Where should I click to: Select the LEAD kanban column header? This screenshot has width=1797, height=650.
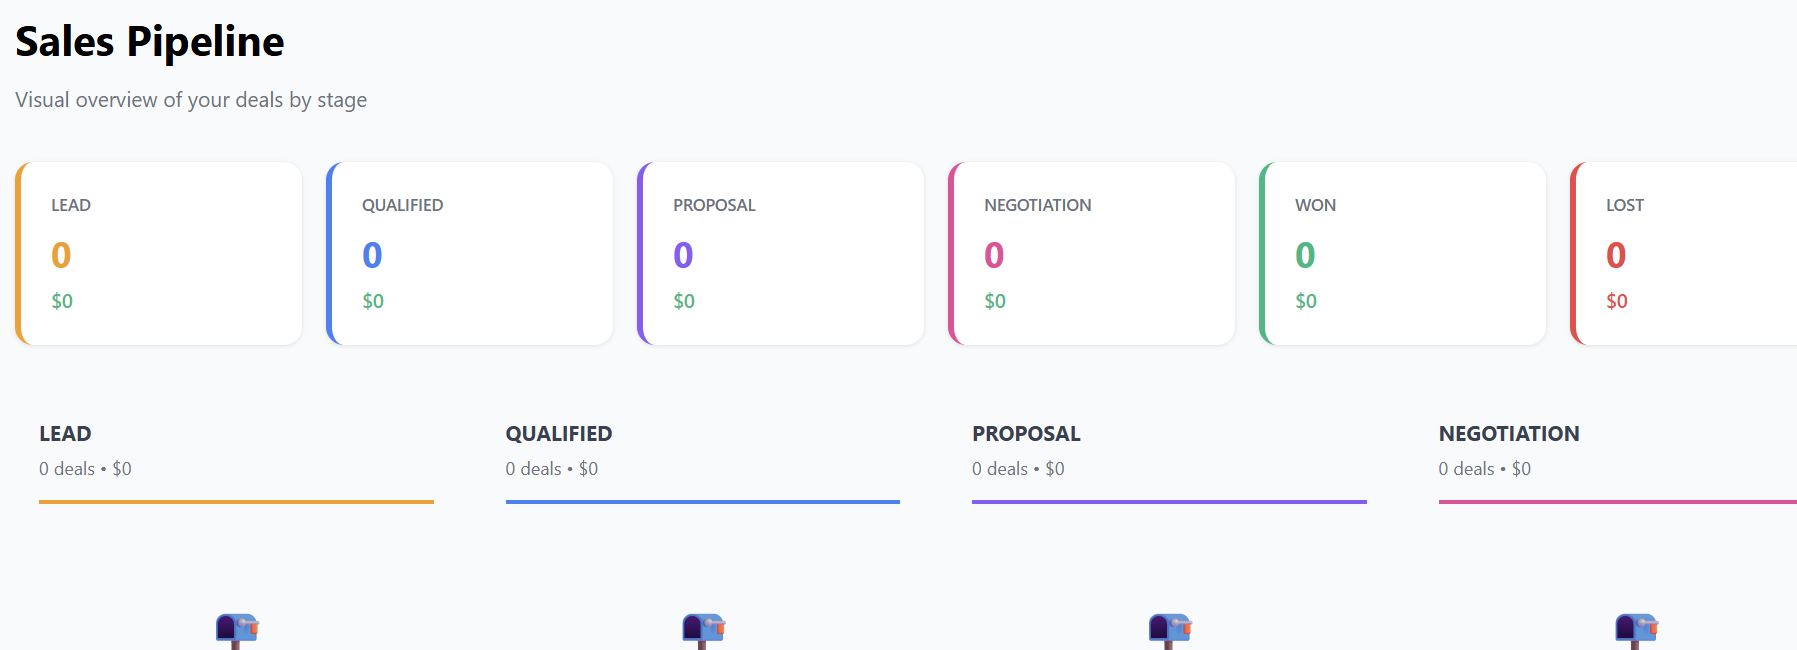(x=65, y=434)
